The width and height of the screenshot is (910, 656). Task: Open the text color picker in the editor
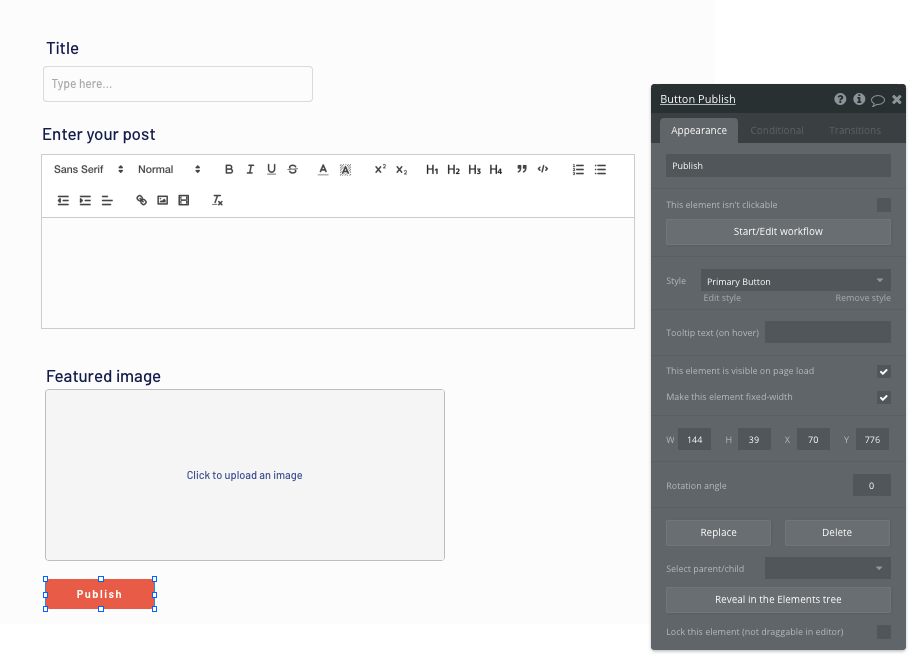pos(323,169)
